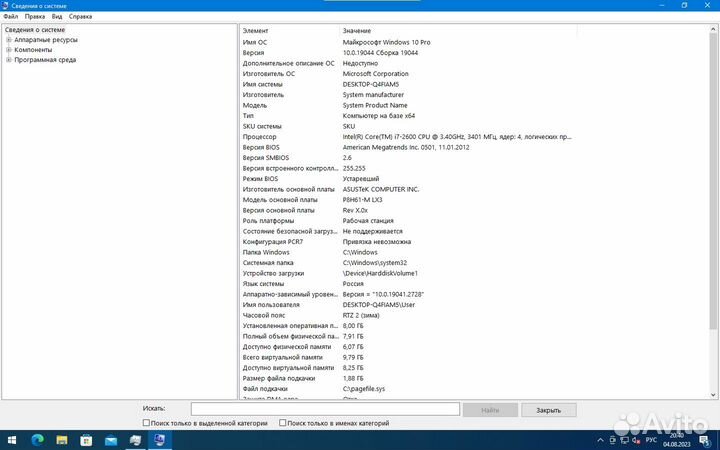
Task: Switch input language via РУС indicator
Action: [x=651, y=440]
